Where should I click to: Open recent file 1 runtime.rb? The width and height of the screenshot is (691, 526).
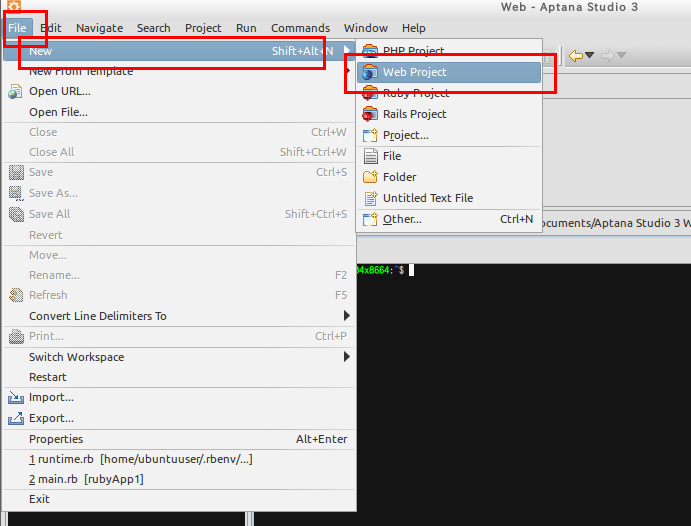coord(178,459)
